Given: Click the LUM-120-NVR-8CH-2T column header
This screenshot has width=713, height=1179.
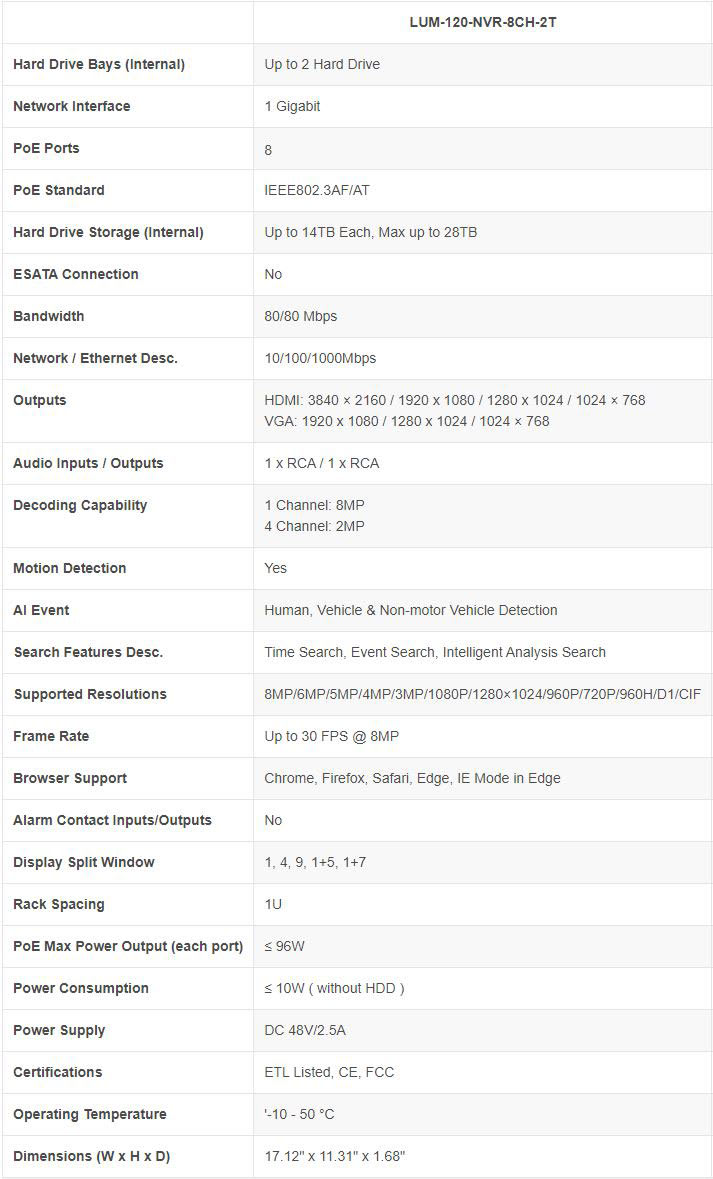Looking at the screenshot, I should (482, 21).
